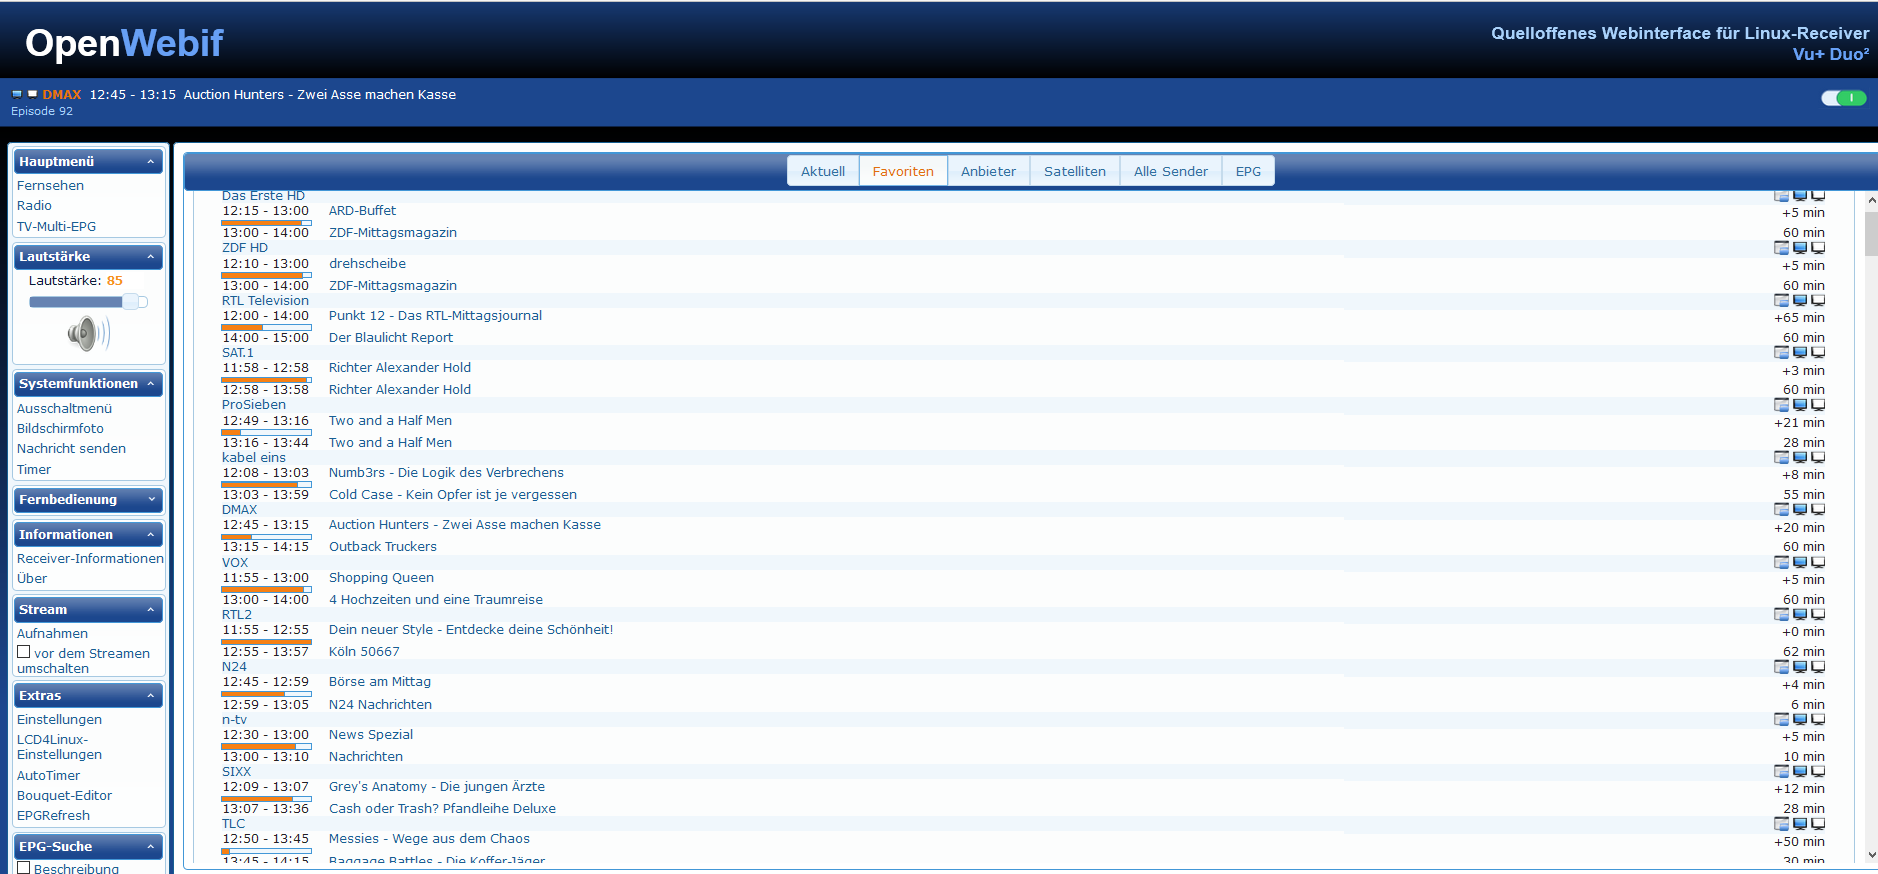Open Aufnahmen in the Stream panel
This screenshot has height=874, width=1878.
(52, 633)
